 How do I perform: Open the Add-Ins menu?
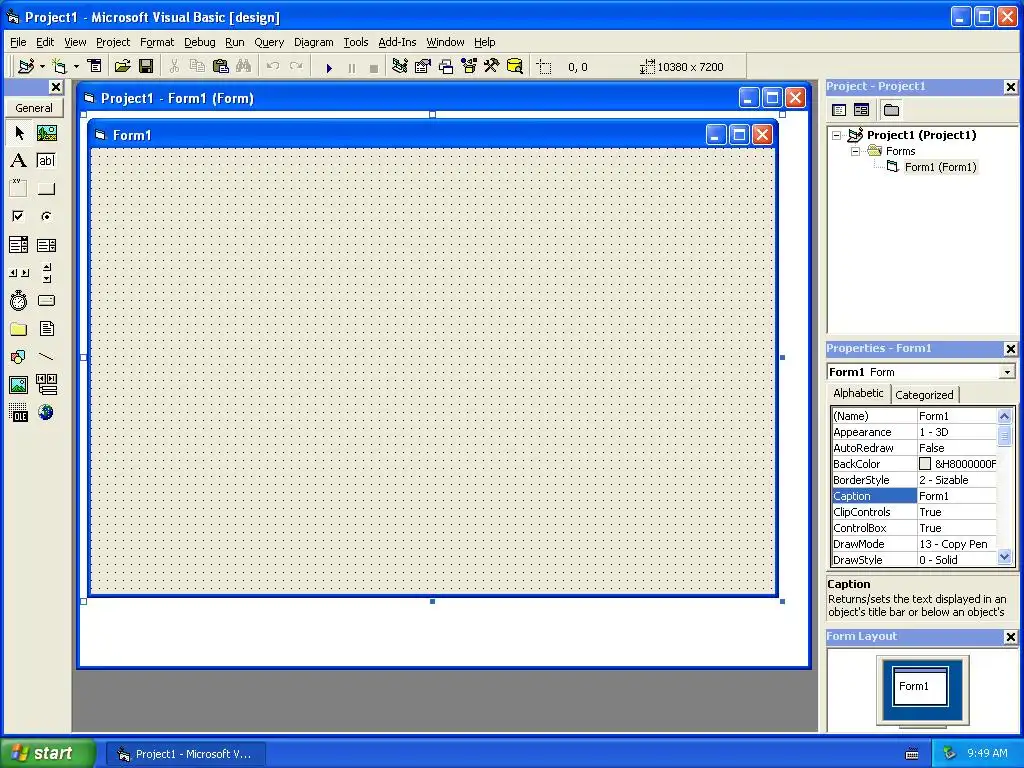pos(397,42)
